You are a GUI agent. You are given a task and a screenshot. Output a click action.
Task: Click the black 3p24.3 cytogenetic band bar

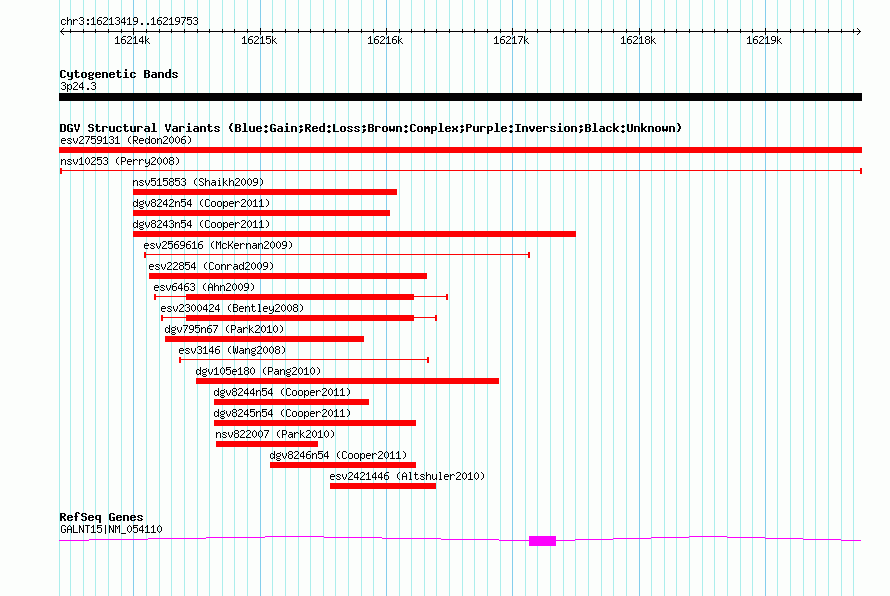tap(460, 97)
